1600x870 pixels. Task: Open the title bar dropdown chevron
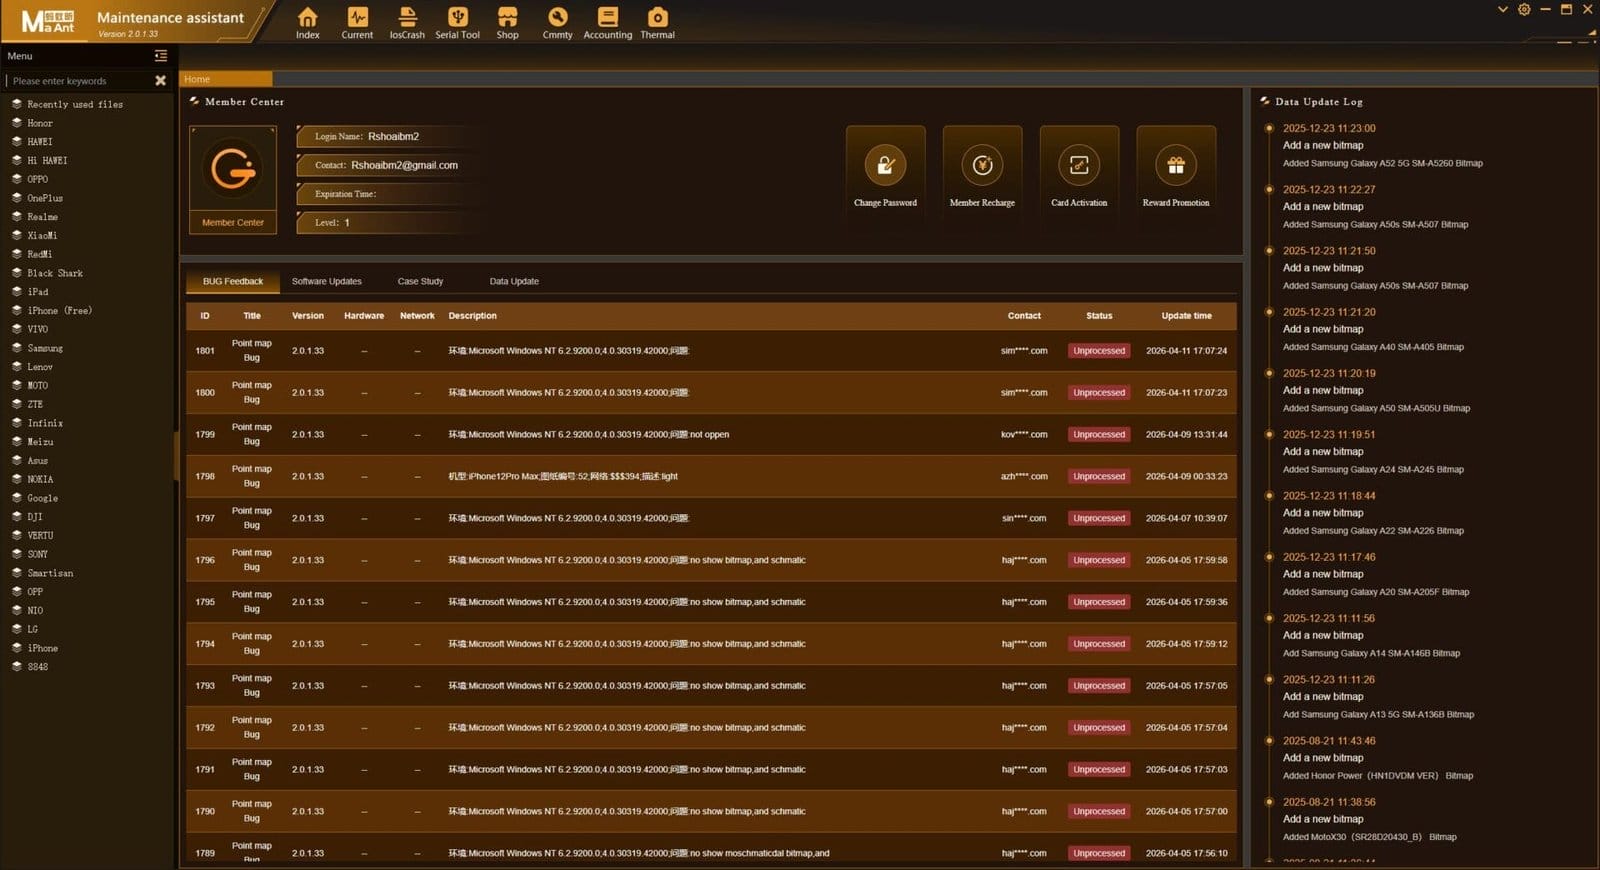(1502, 10)
